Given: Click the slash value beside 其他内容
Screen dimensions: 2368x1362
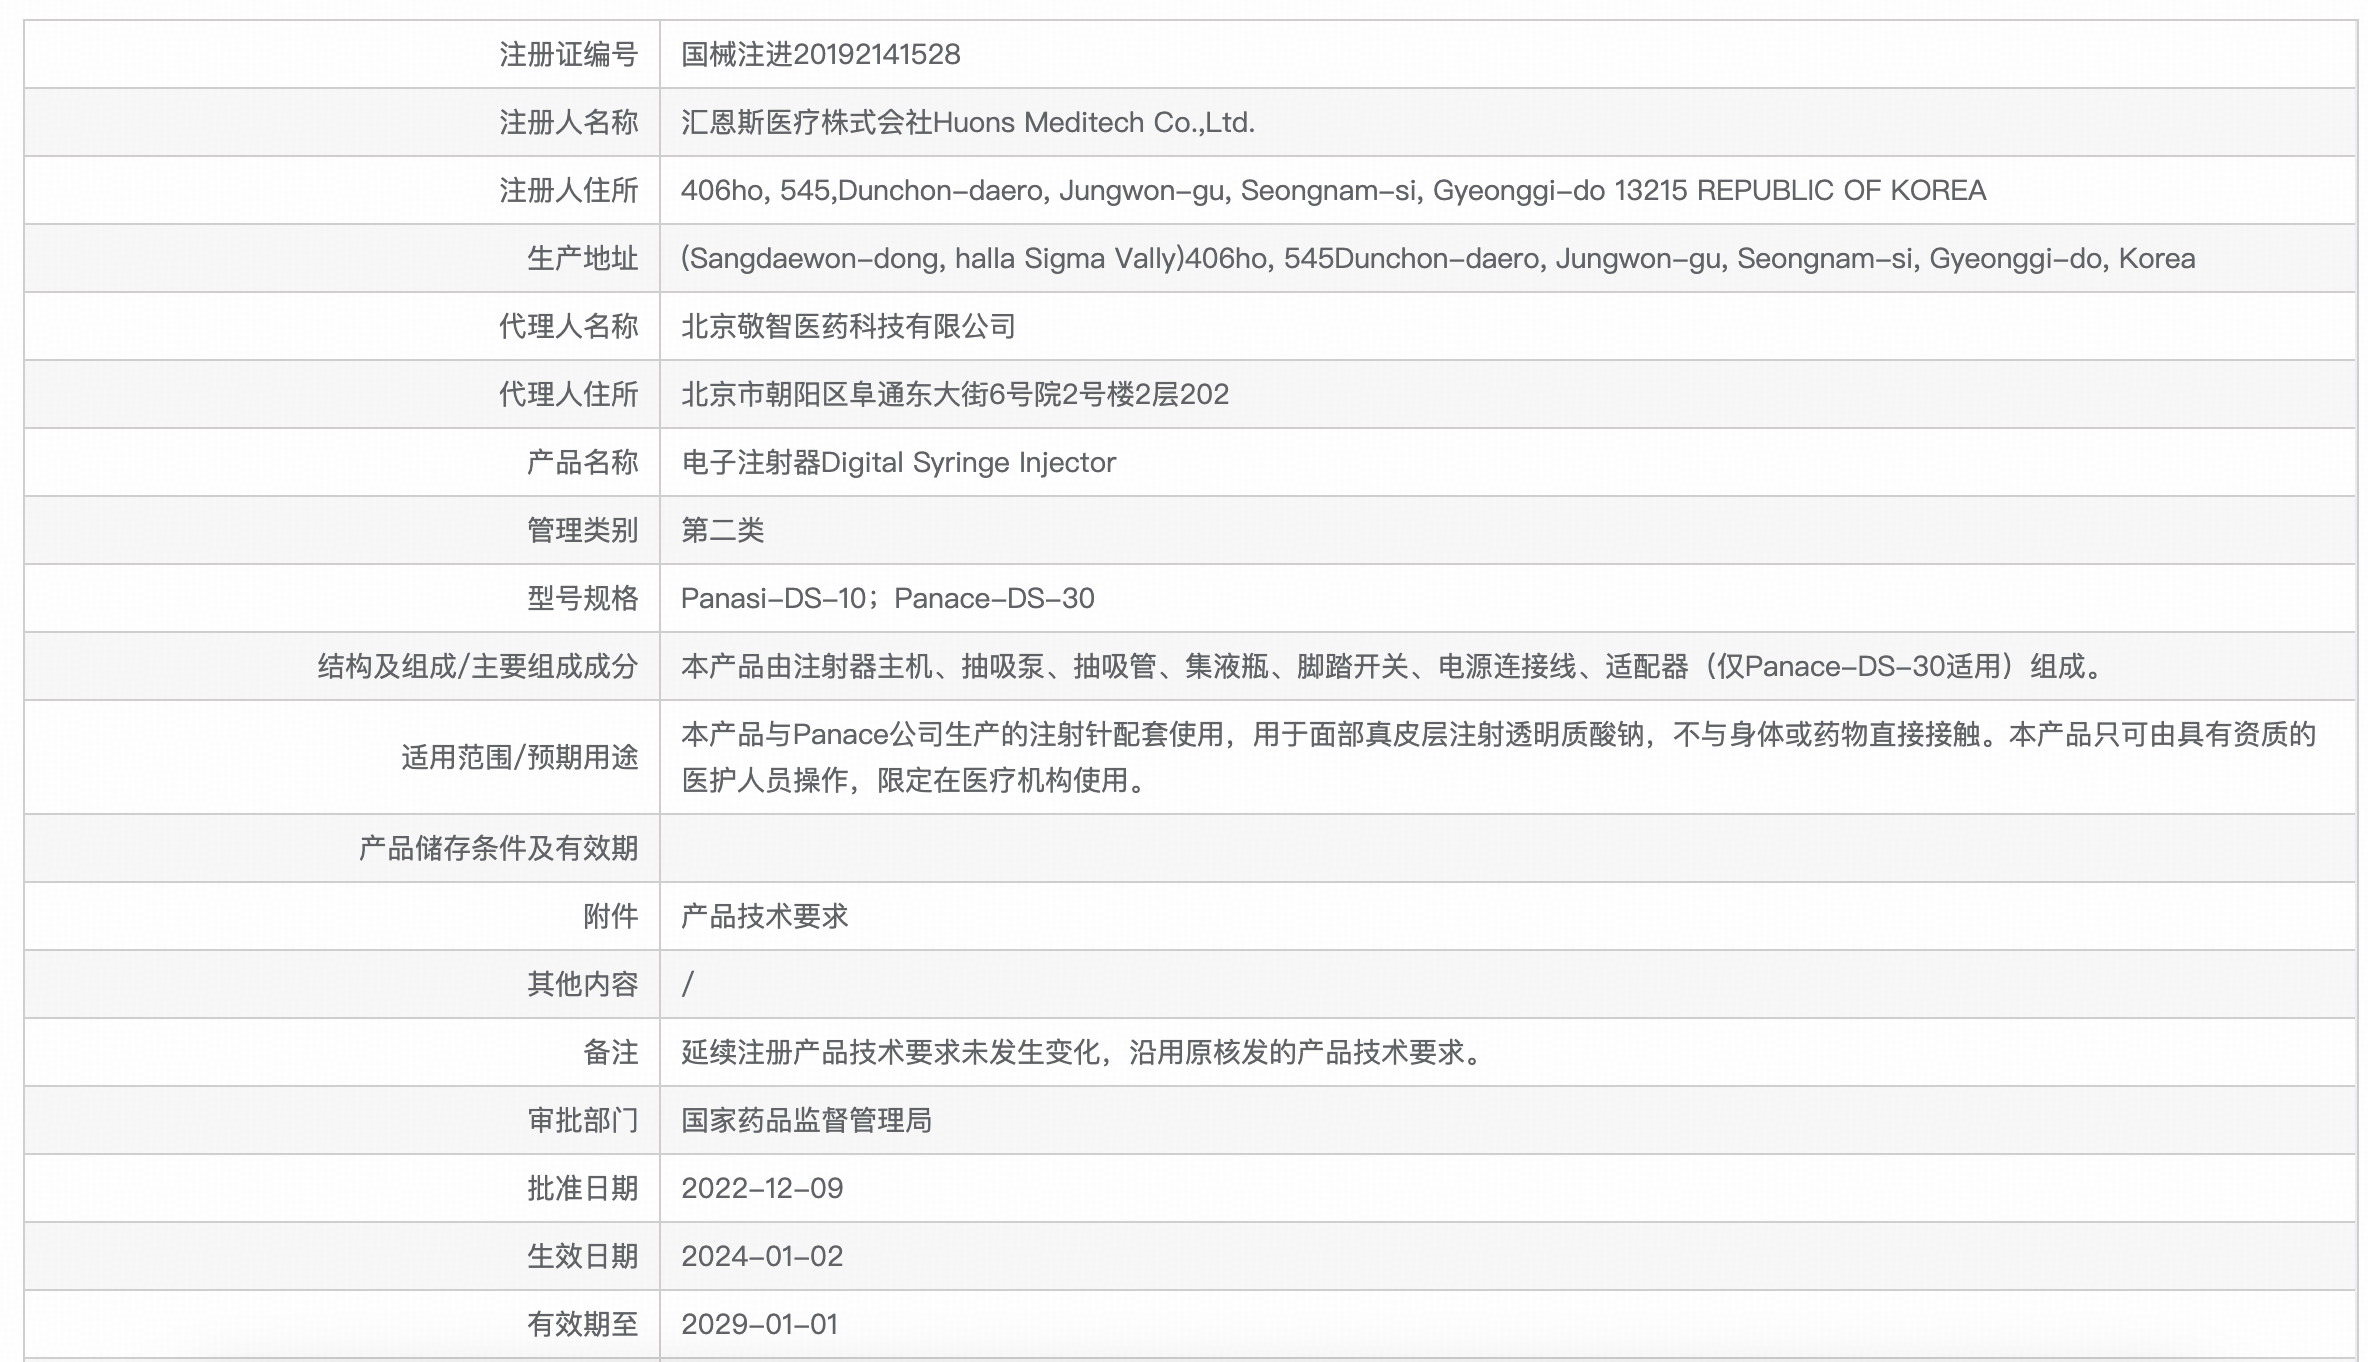Looking at the screenshot, I should point(688,984).
